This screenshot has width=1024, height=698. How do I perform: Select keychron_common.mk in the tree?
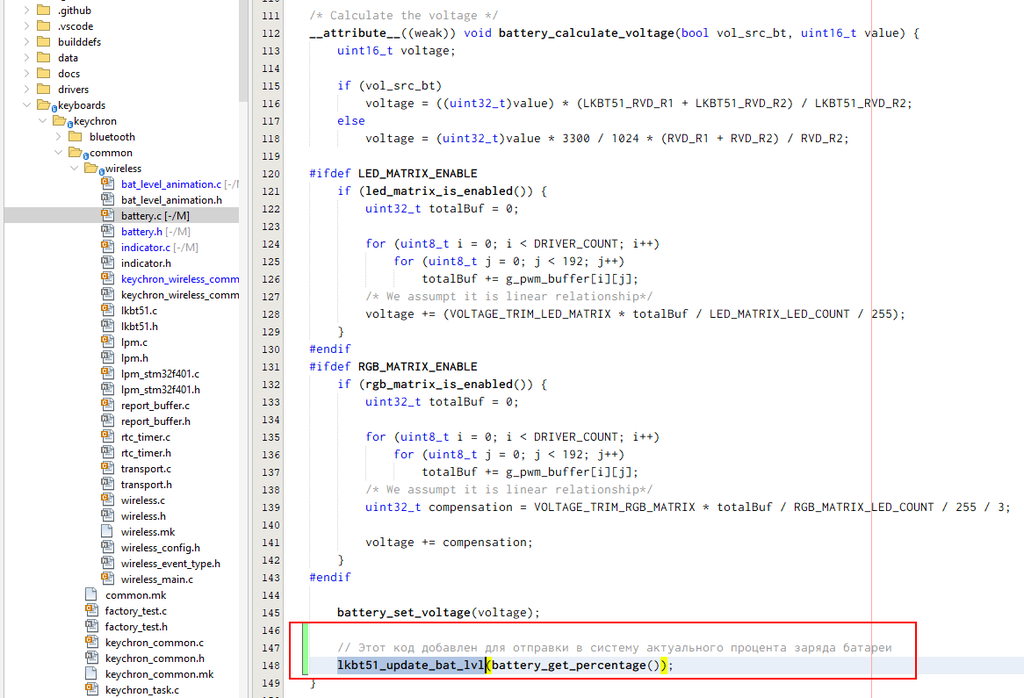point(159,675)
